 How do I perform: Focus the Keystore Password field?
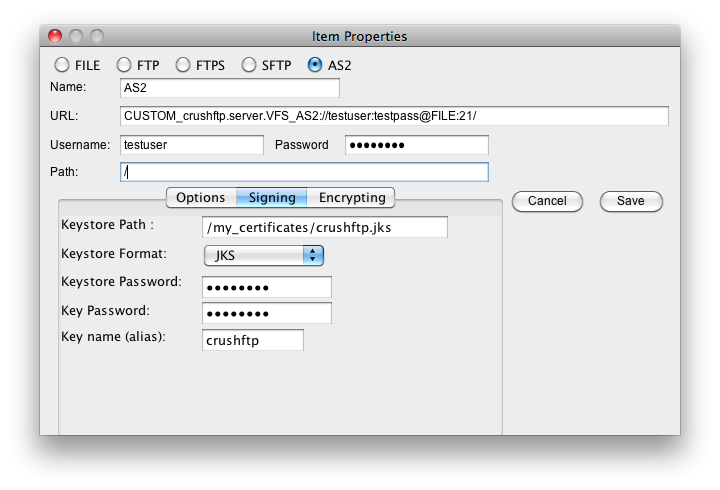(x=266, y=287)
